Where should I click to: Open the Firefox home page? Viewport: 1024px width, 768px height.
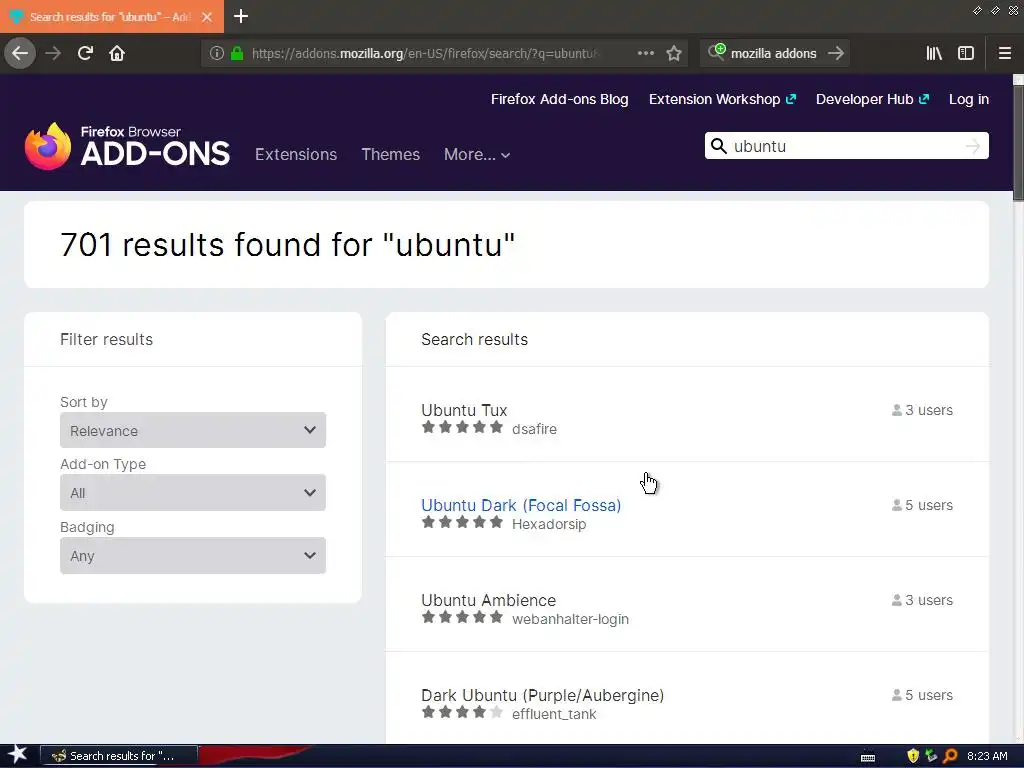117,53
